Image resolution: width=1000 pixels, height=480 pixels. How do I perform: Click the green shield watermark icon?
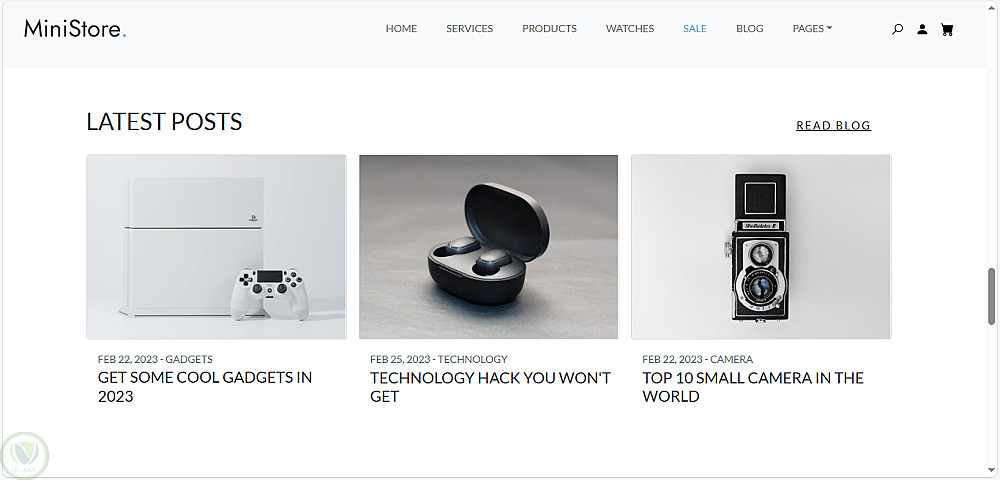point(25,455)
